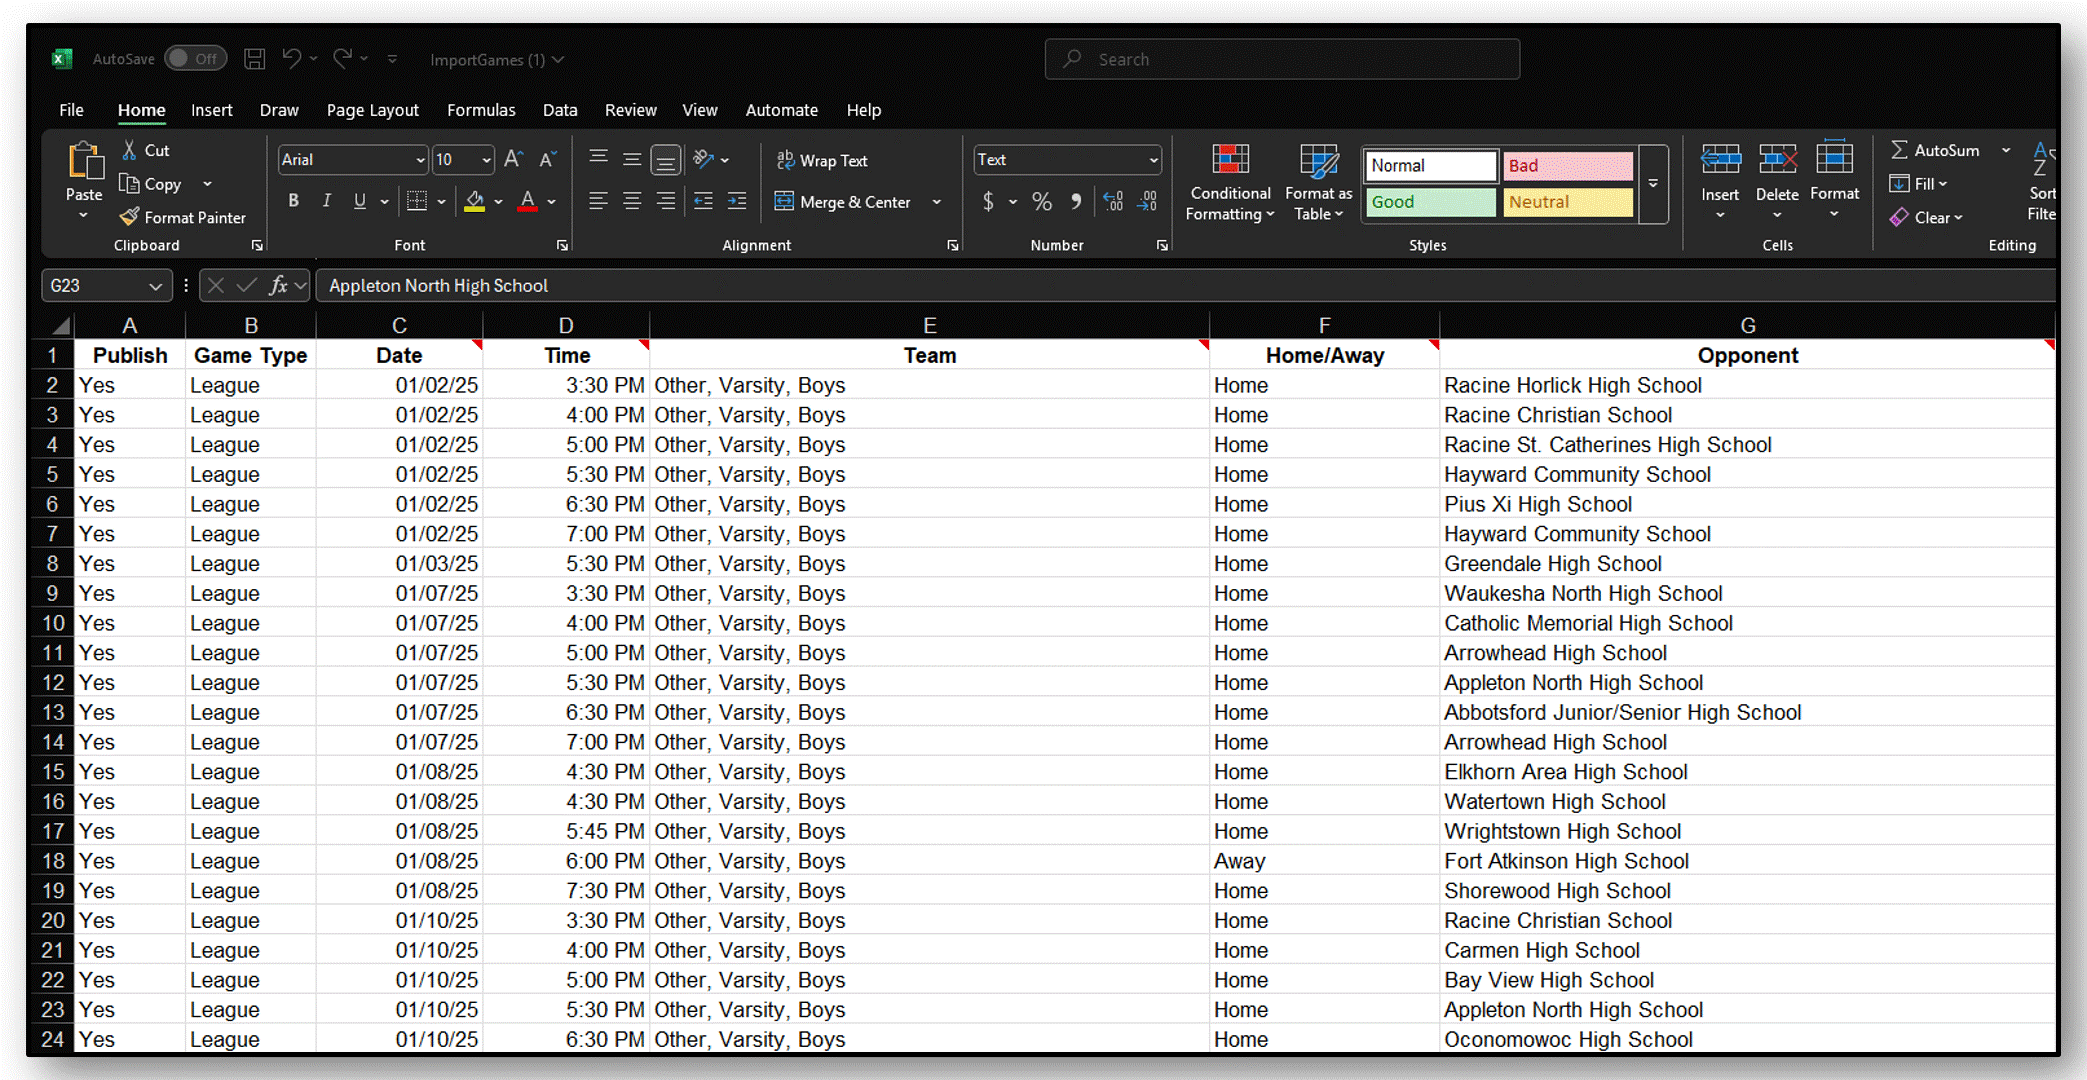Click AutoSum

pyautogui.click(x=1935, y=150)
